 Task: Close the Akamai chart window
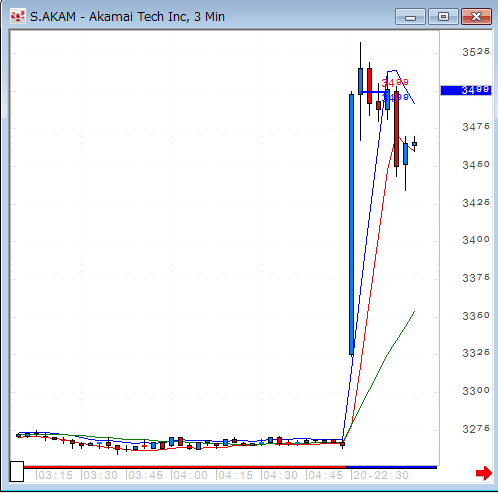477,17
